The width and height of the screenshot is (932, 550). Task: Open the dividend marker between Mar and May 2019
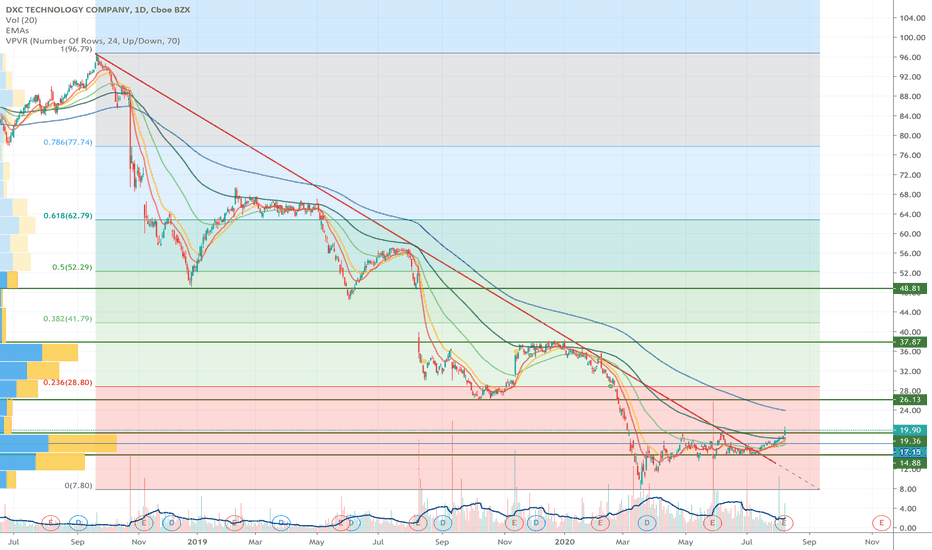[x=282, y=523]
